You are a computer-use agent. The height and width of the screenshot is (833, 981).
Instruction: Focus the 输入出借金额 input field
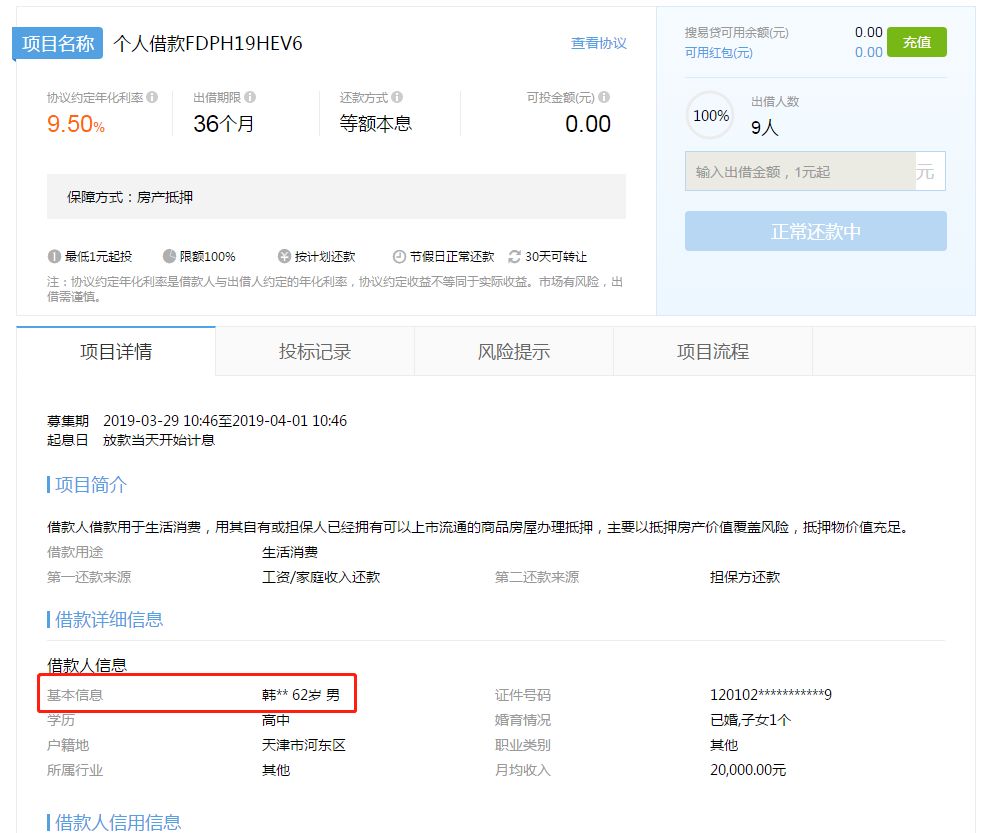pyautogui.click(x=800, y=171)
